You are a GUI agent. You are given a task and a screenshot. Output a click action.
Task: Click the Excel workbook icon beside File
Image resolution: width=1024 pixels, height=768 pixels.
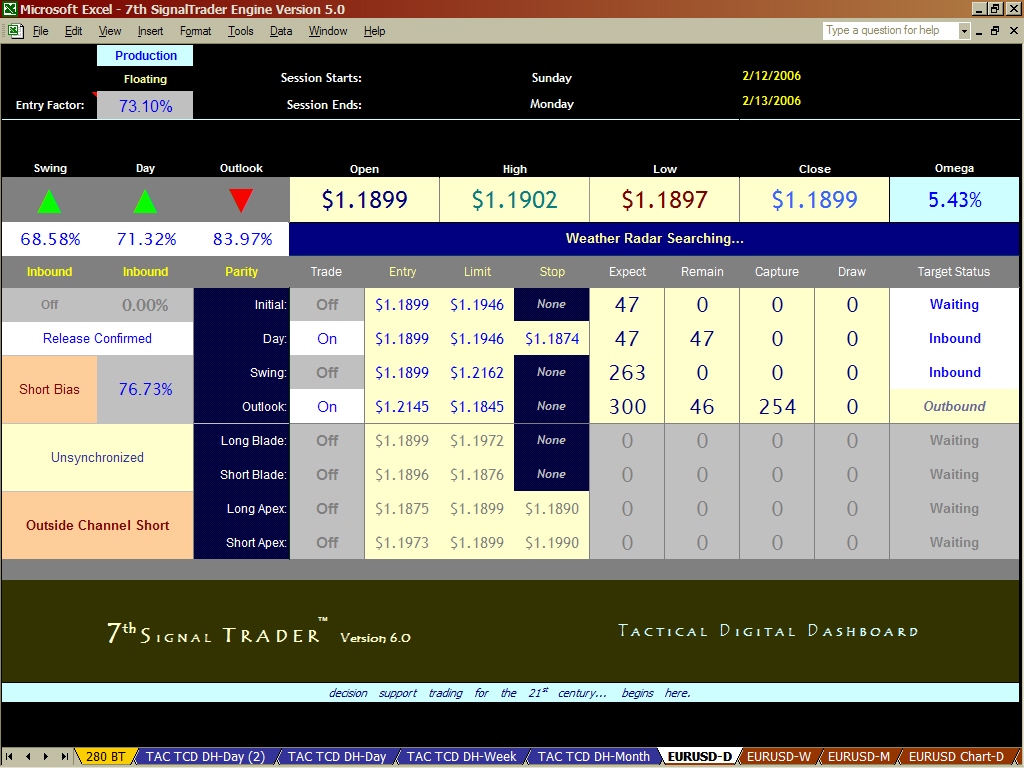15,31
